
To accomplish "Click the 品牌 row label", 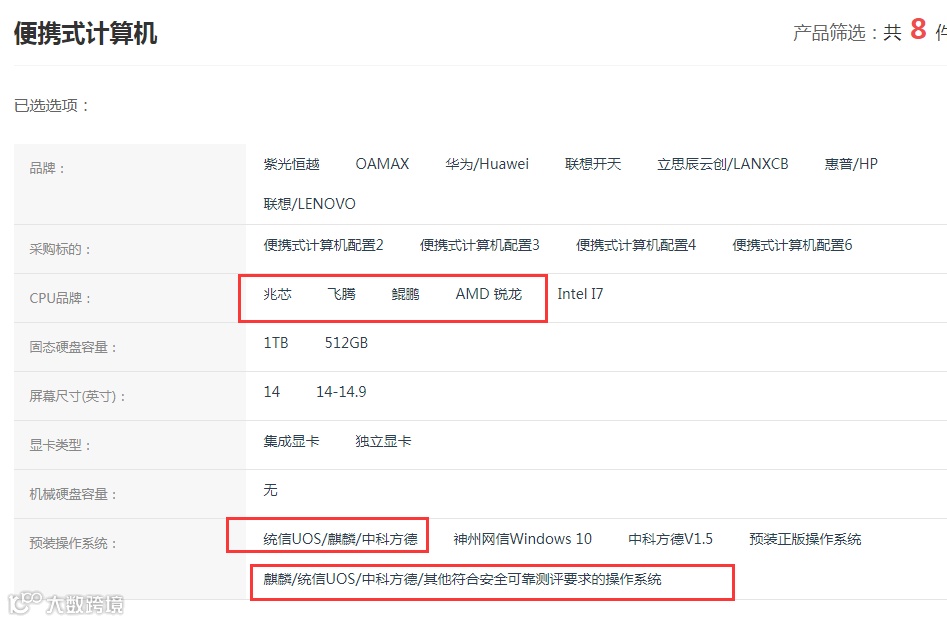I will coord(47,168).
